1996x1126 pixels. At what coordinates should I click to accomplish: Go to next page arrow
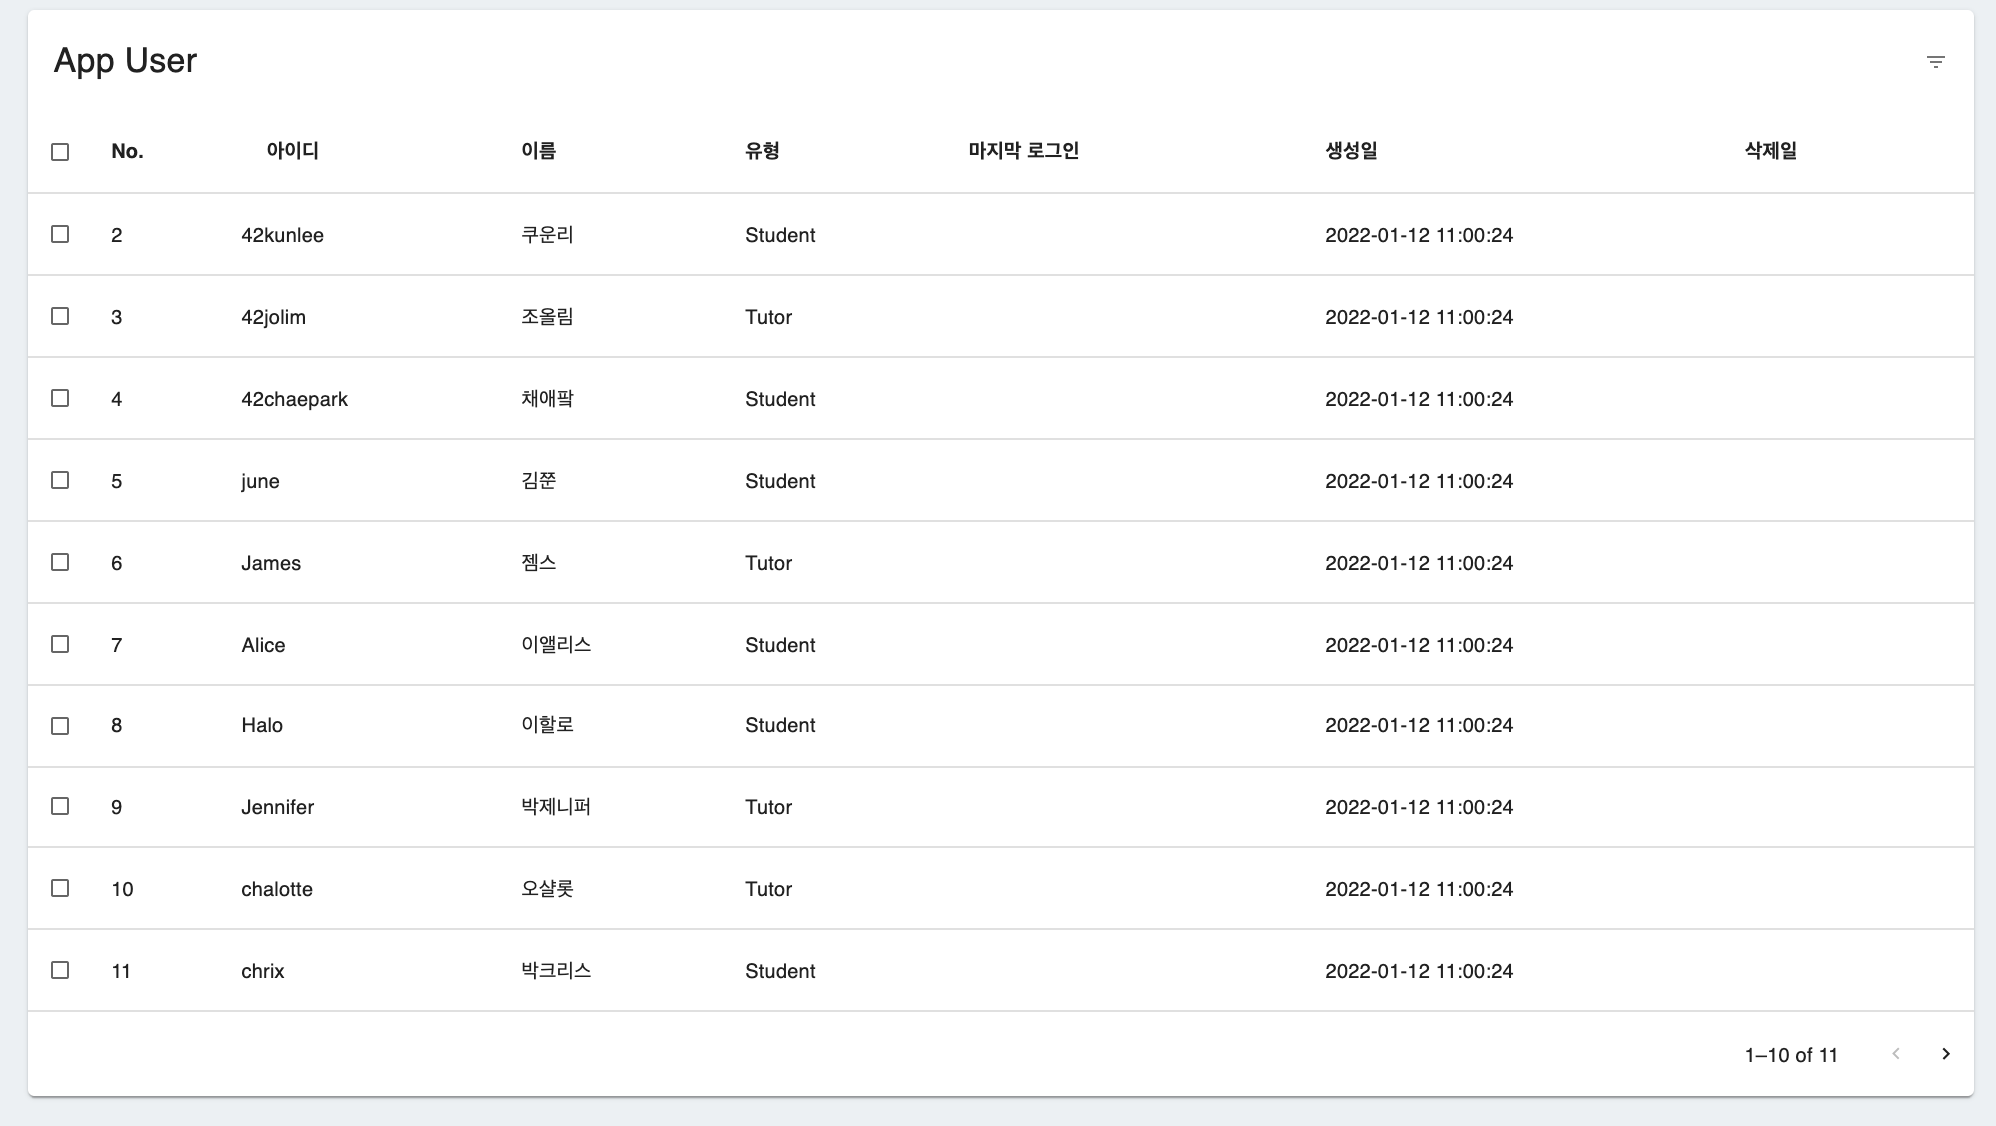click(1945, 1054)
